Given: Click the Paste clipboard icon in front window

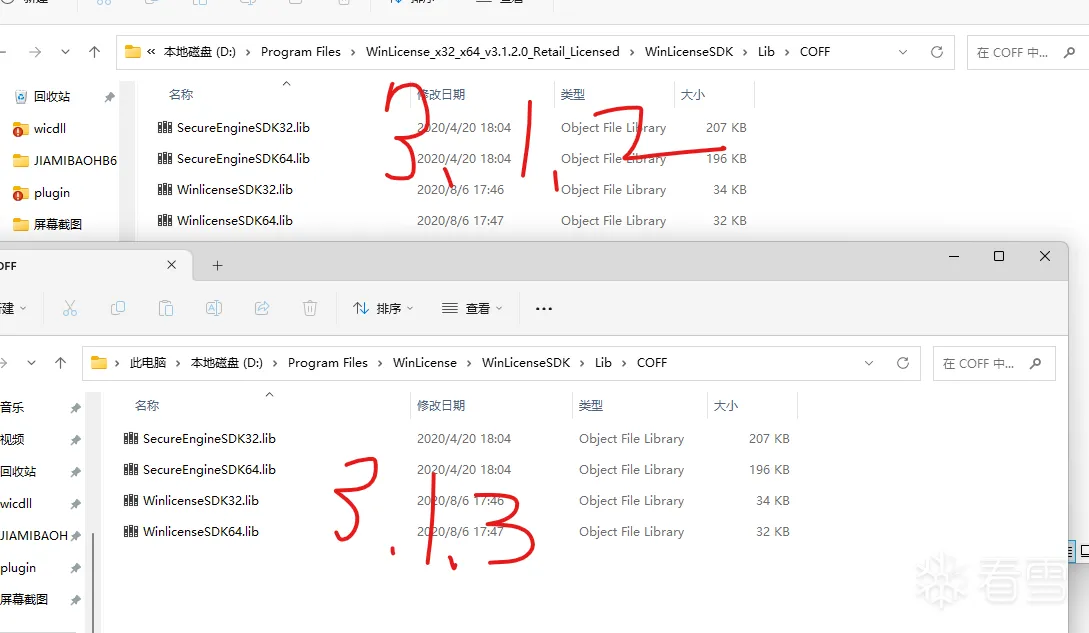Looking at the screenshot, I should click(166, 308).
